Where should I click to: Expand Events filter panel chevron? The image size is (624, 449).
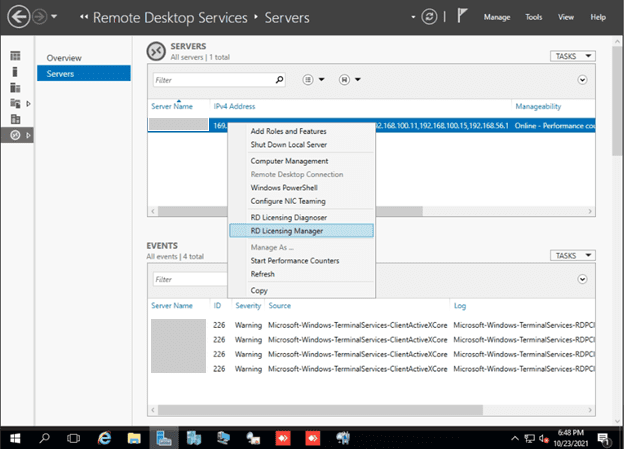click(x=582, y=279)
